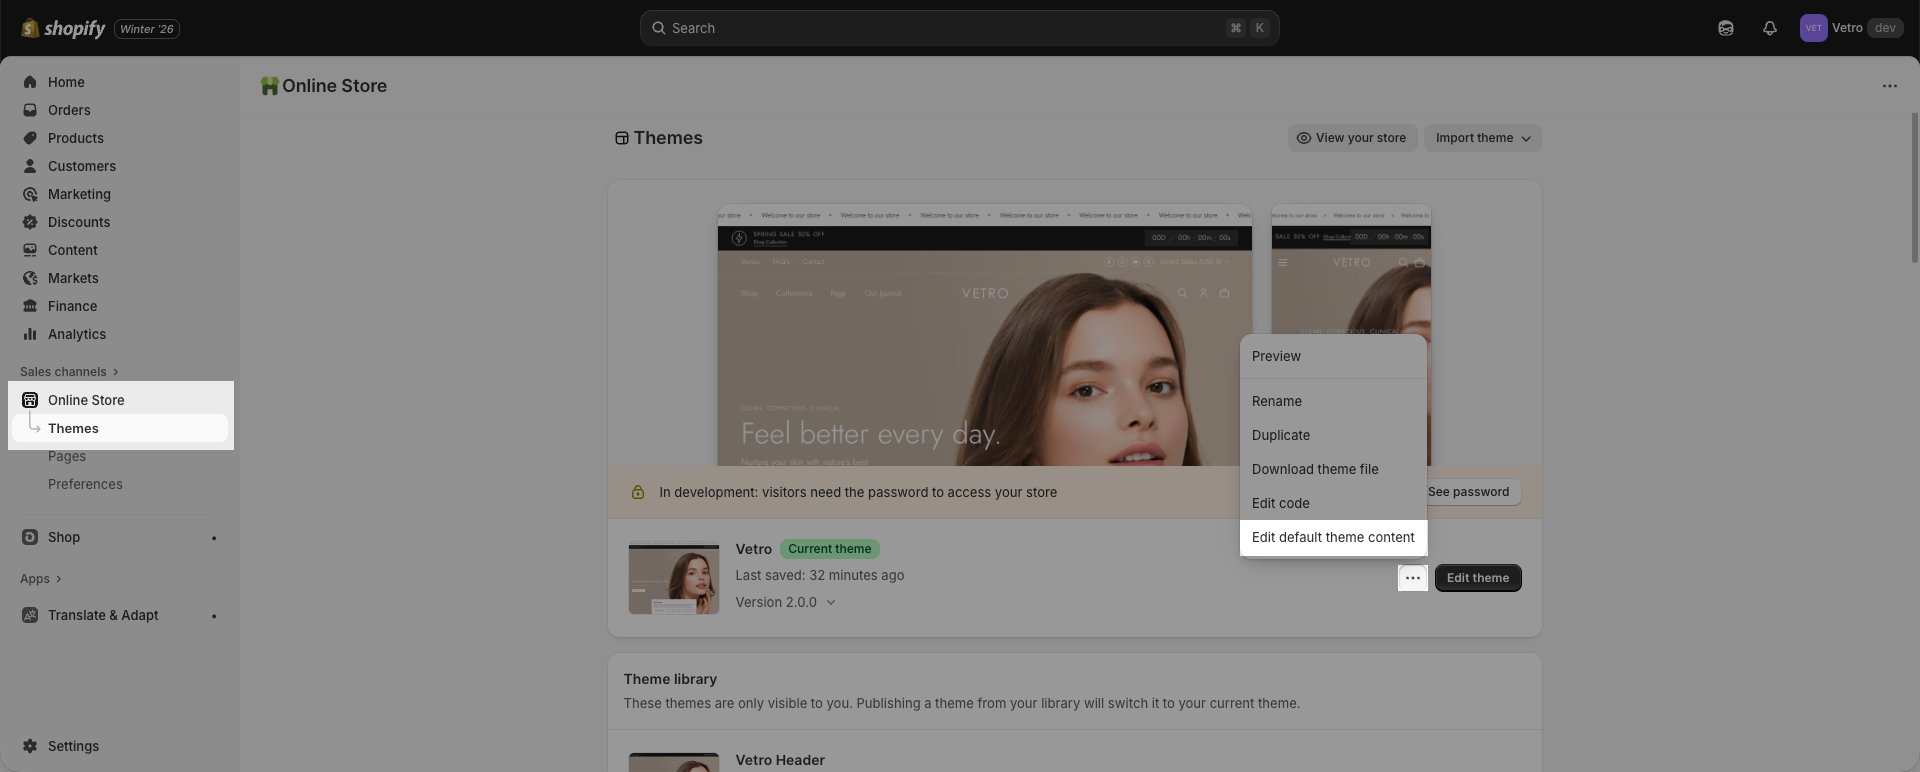Open the page's top-right more options menu
1920x772 pixels.
point(1889,86)
